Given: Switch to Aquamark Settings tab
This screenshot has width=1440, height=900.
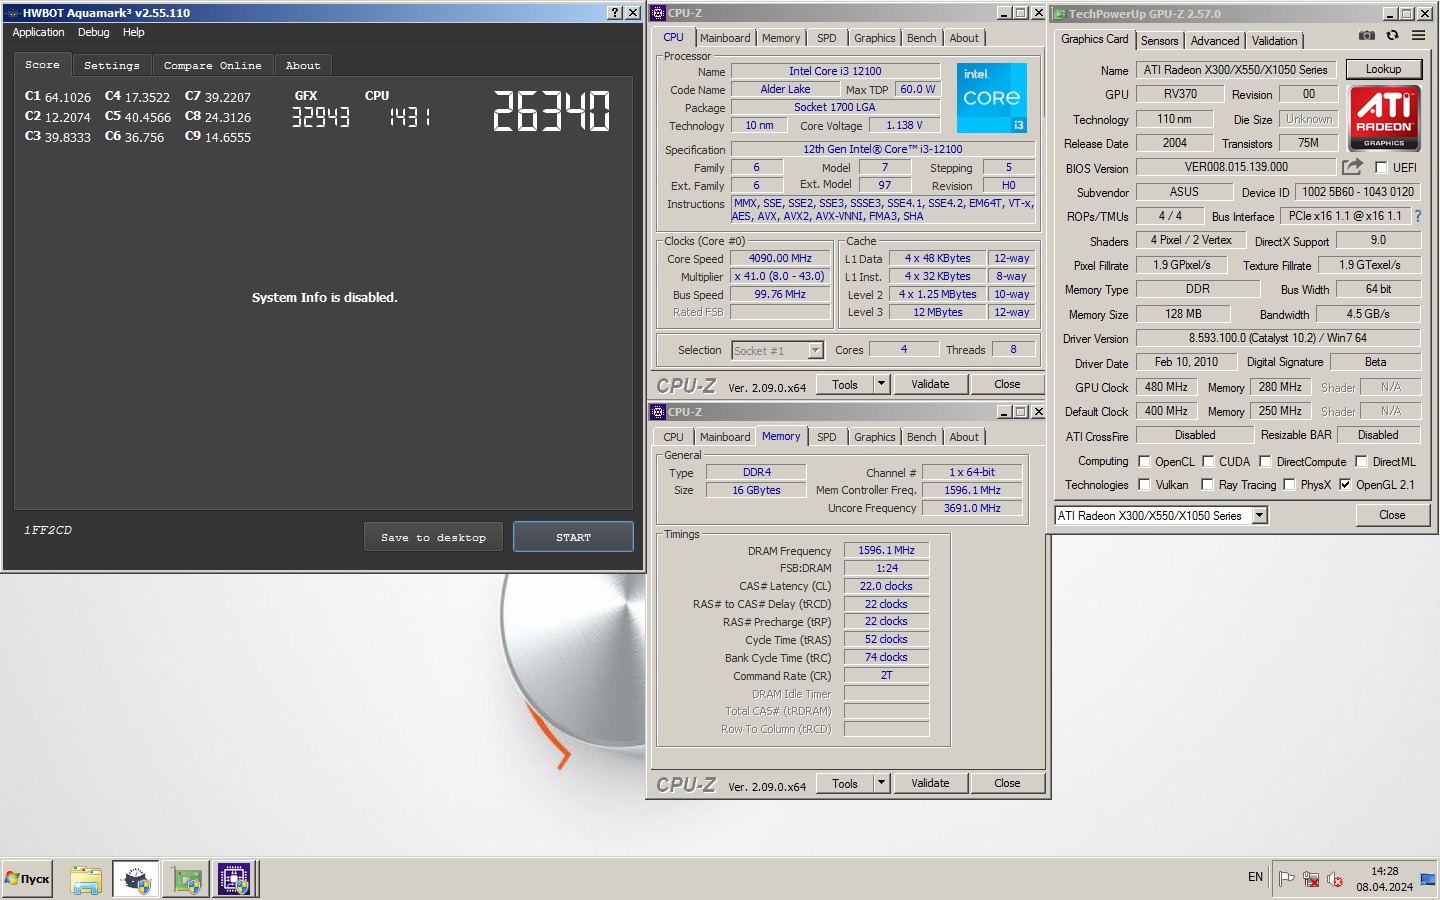Looking at the screenshot, I should [x=112, y=65].
